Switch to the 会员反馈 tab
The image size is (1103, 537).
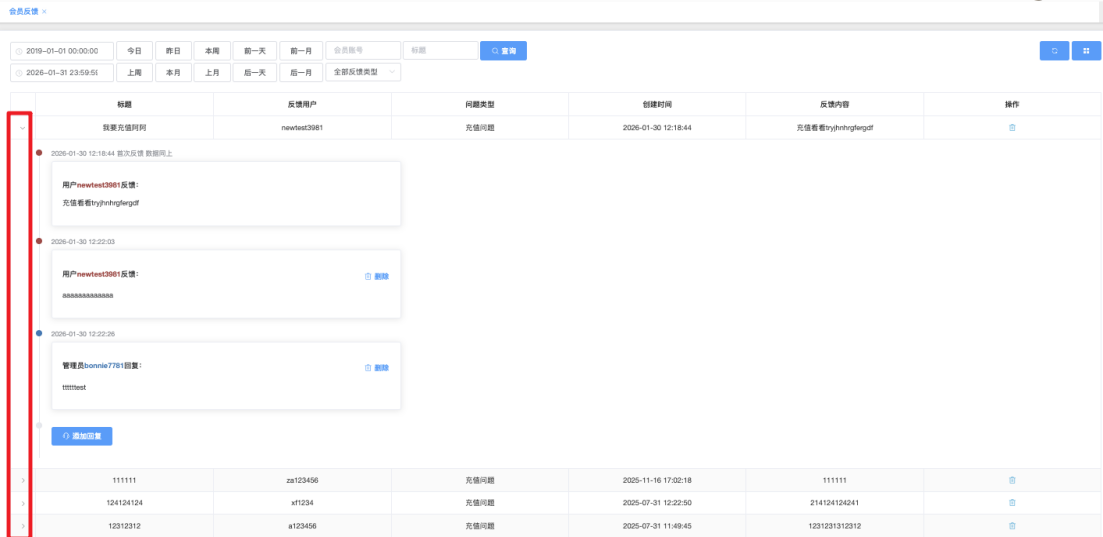pos(22,11)
